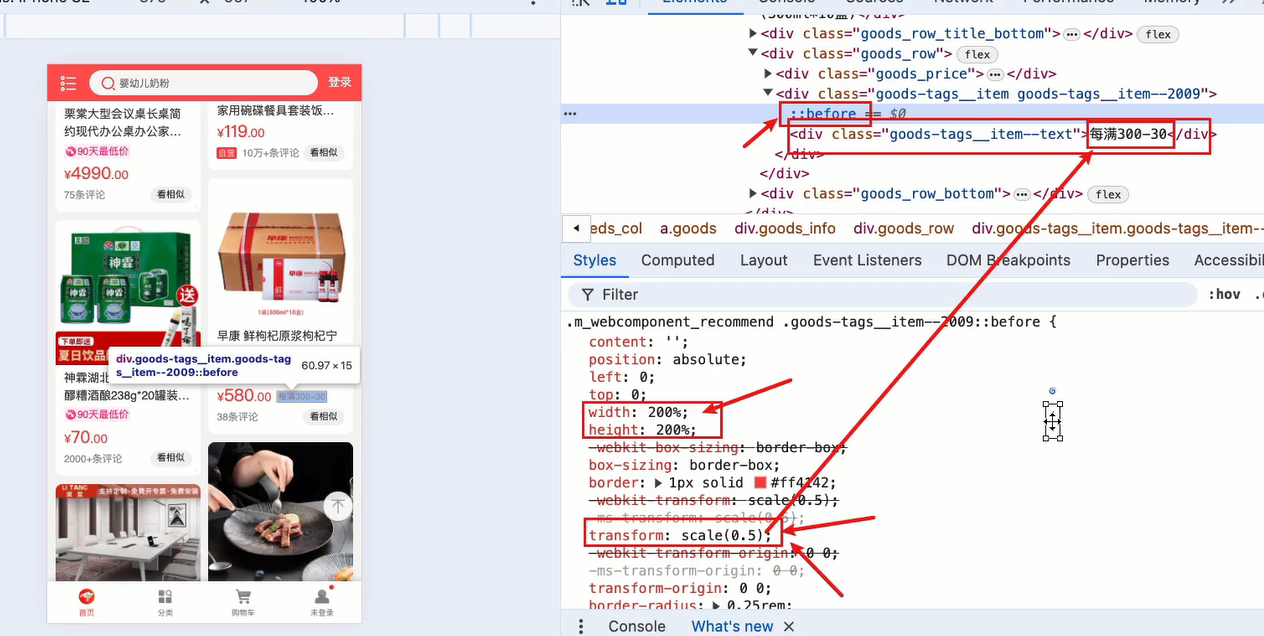Open the drawer three-dot menu beside Console
The height and width of the screenshot is (636, 1264).
[x=581, y=626]
